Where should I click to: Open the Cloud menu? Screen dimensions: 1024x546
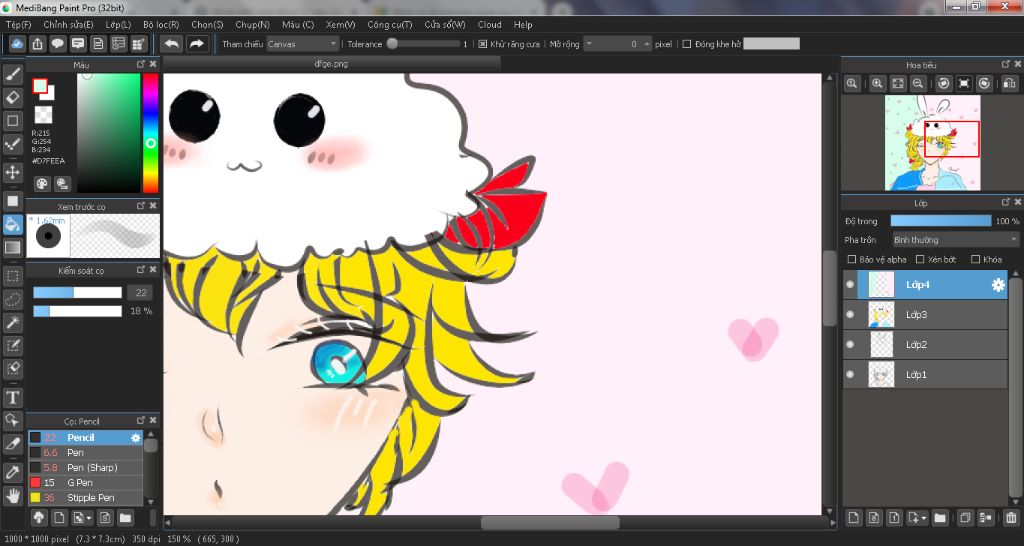pyautogui.click(x=490, y=25)
